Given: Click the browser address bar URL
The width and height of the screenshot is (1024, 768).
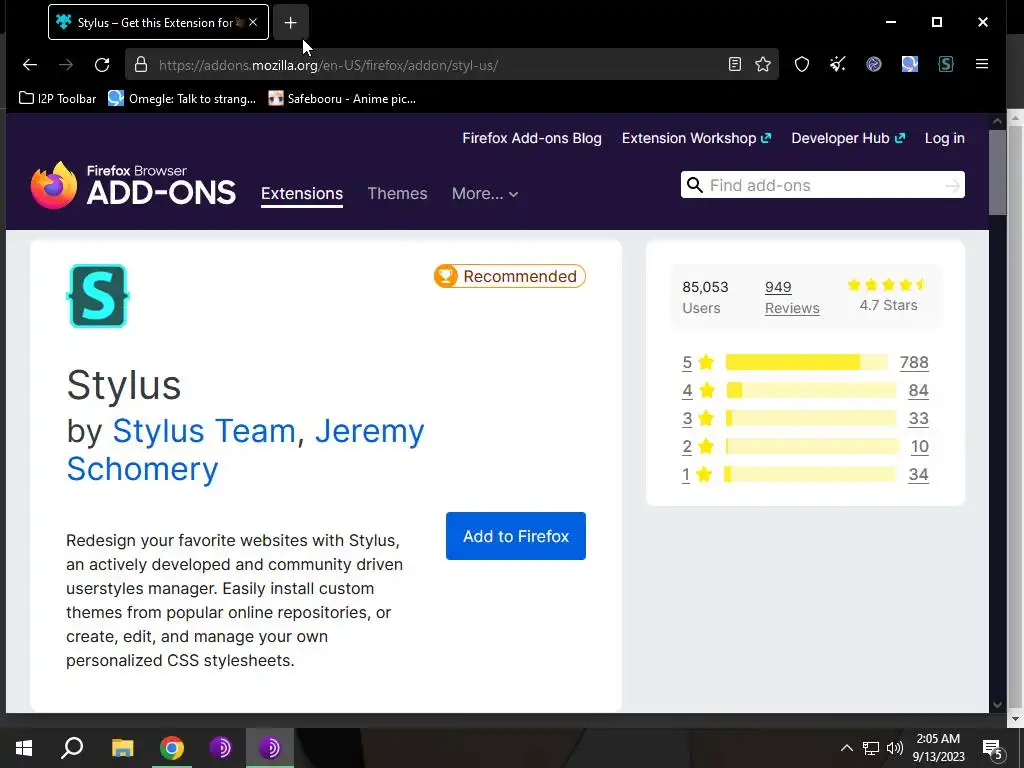Looking at the screenshot, I should (328, 65).
